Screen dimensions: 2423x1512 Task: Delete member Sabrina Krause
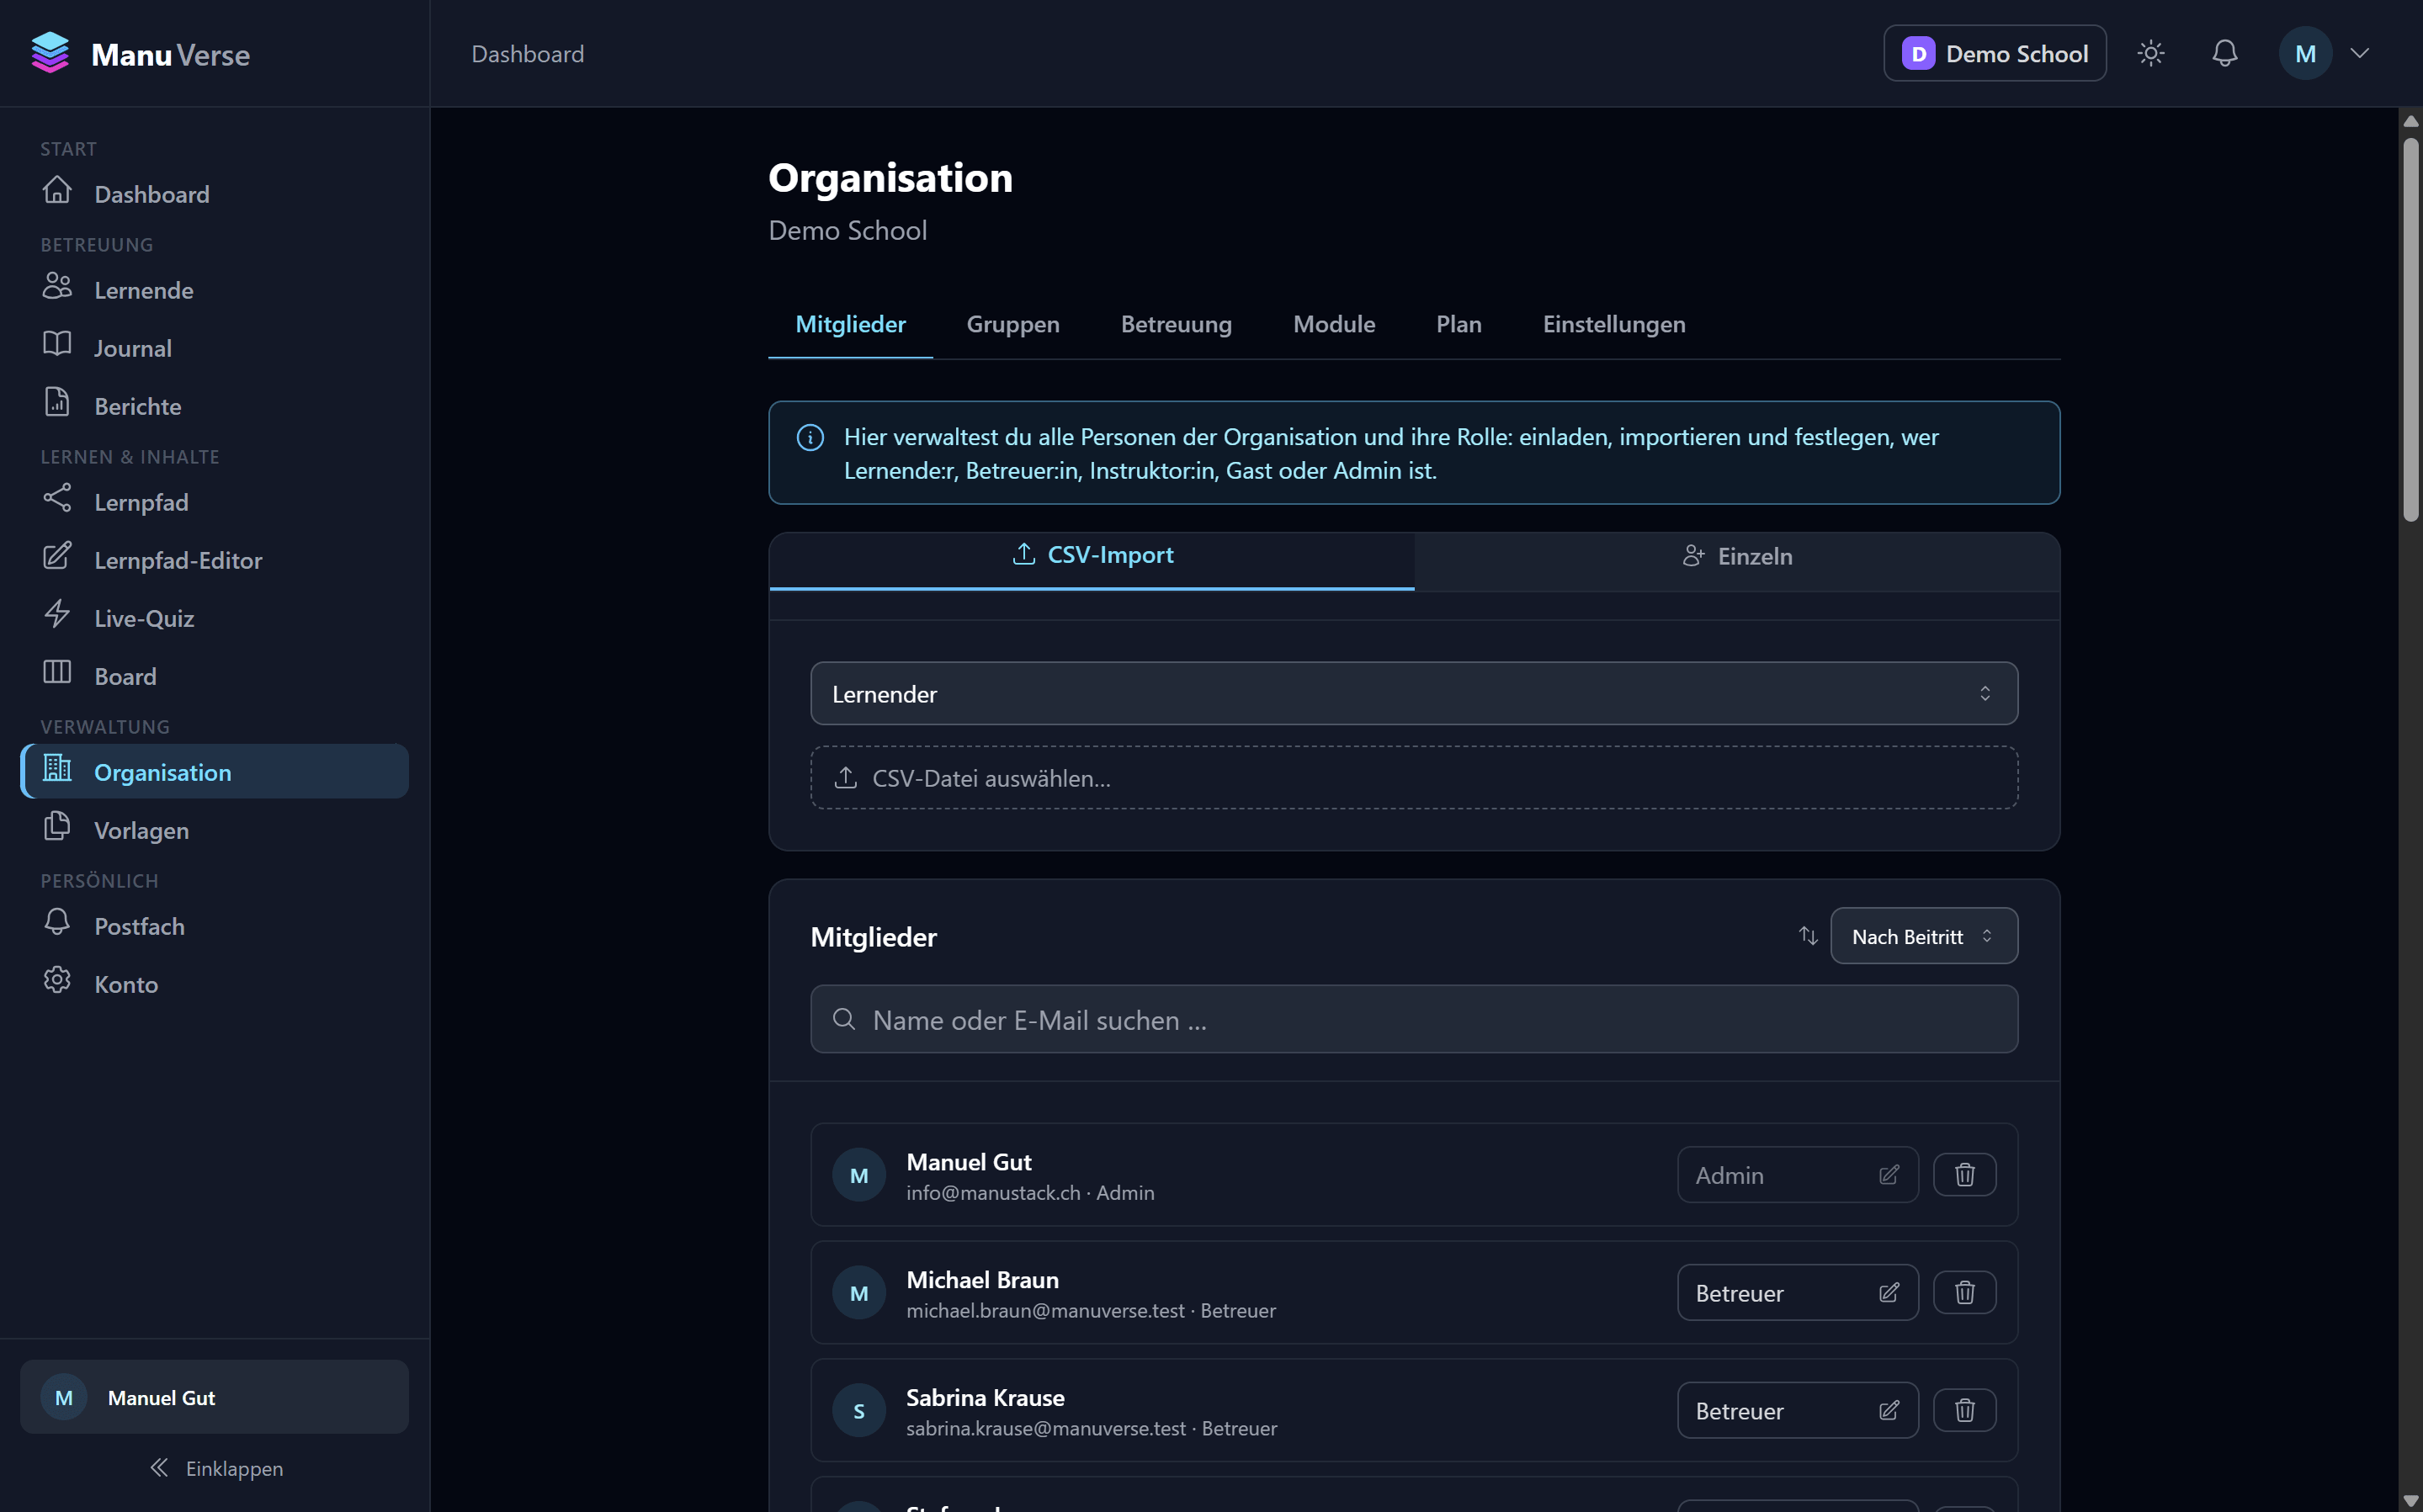[1964, 1410]
